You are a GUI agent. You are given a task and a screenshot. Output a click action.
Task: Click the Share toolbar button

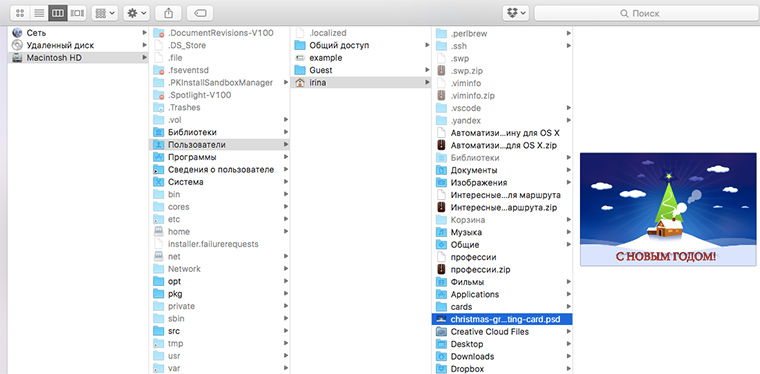(x=168, y=13)
